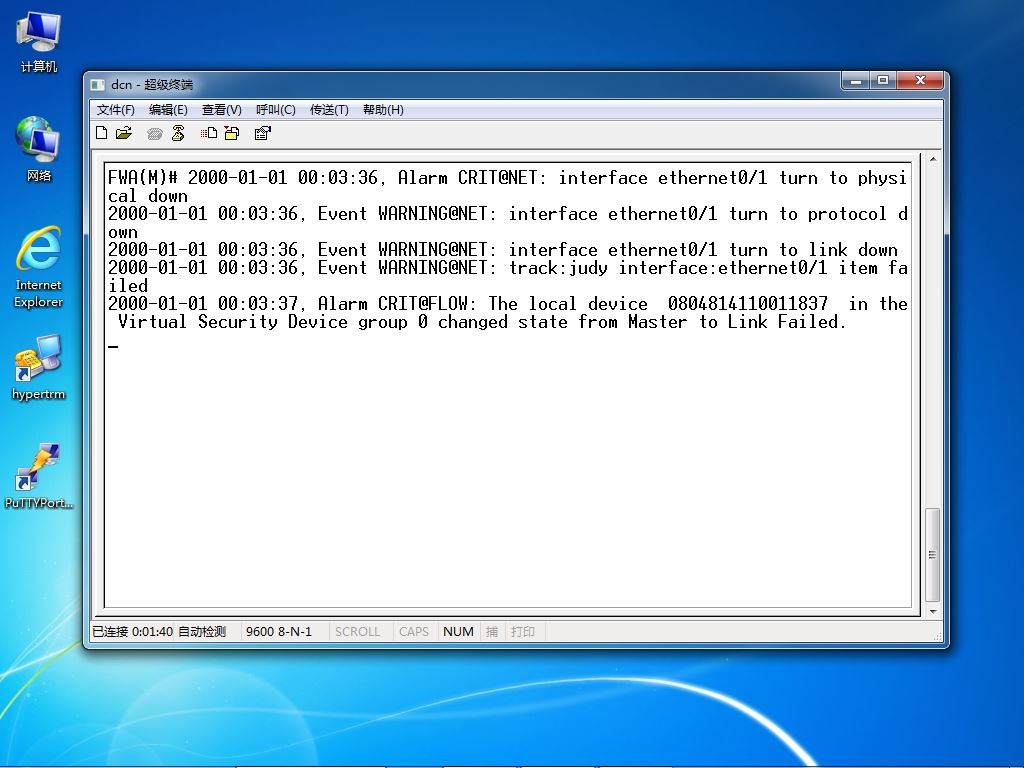Screen dimensions: 1024x768
Task: Click the vertical scrollbar thumb
Action: [933, 555]
